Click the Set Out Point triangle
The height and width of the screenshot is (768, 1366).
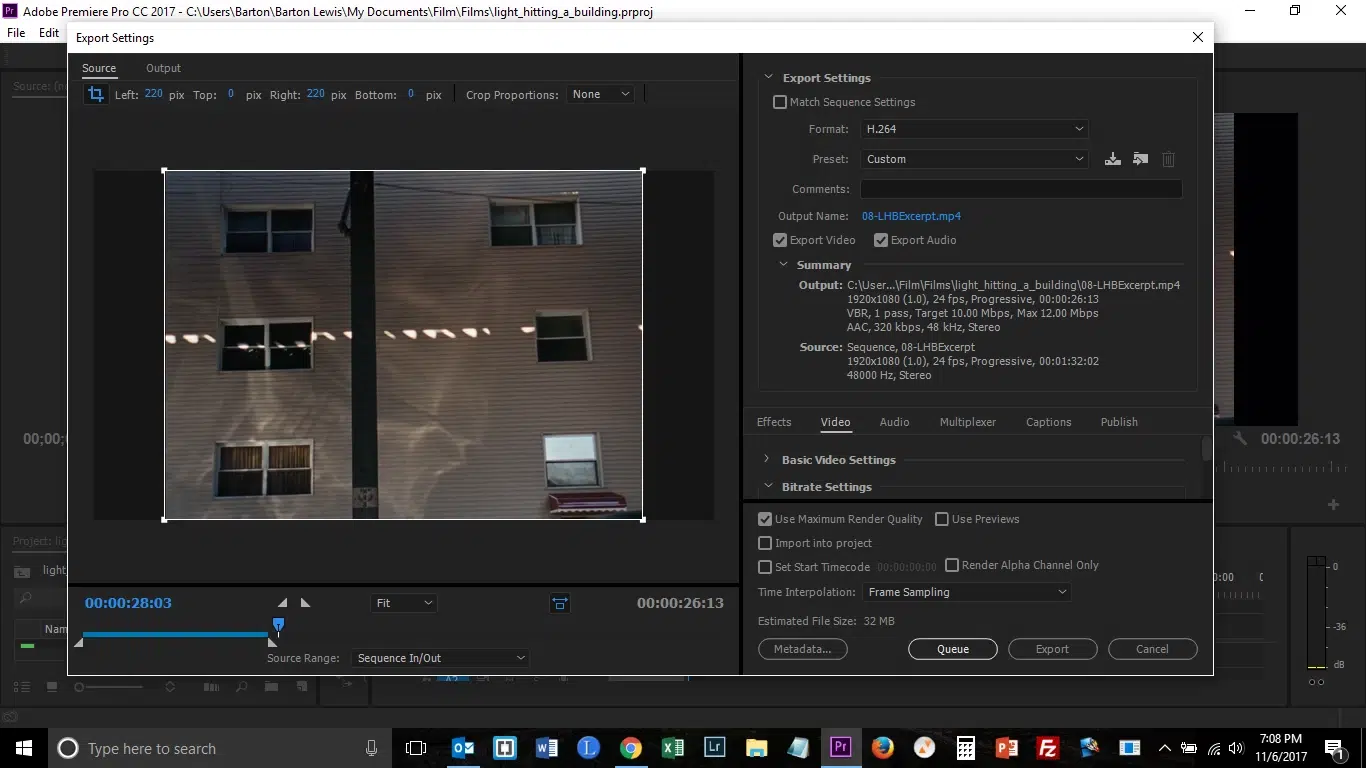click(x=306, y=603)
